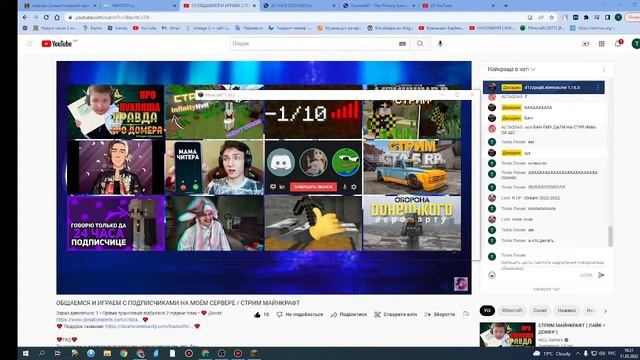Go back with the browser back arrow
This screenshot has width=640, height=360.
tap(25, 18)
